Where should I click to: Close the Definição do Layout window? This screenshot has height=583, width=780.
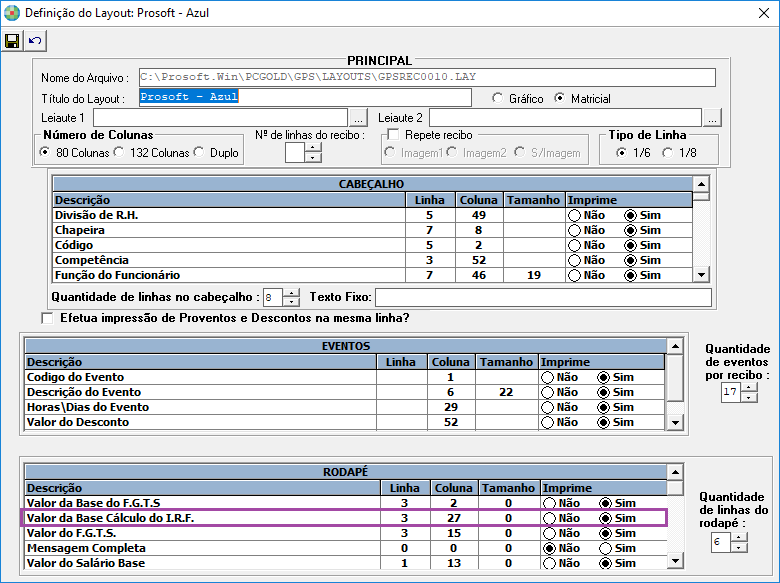(x=764, y=13)
